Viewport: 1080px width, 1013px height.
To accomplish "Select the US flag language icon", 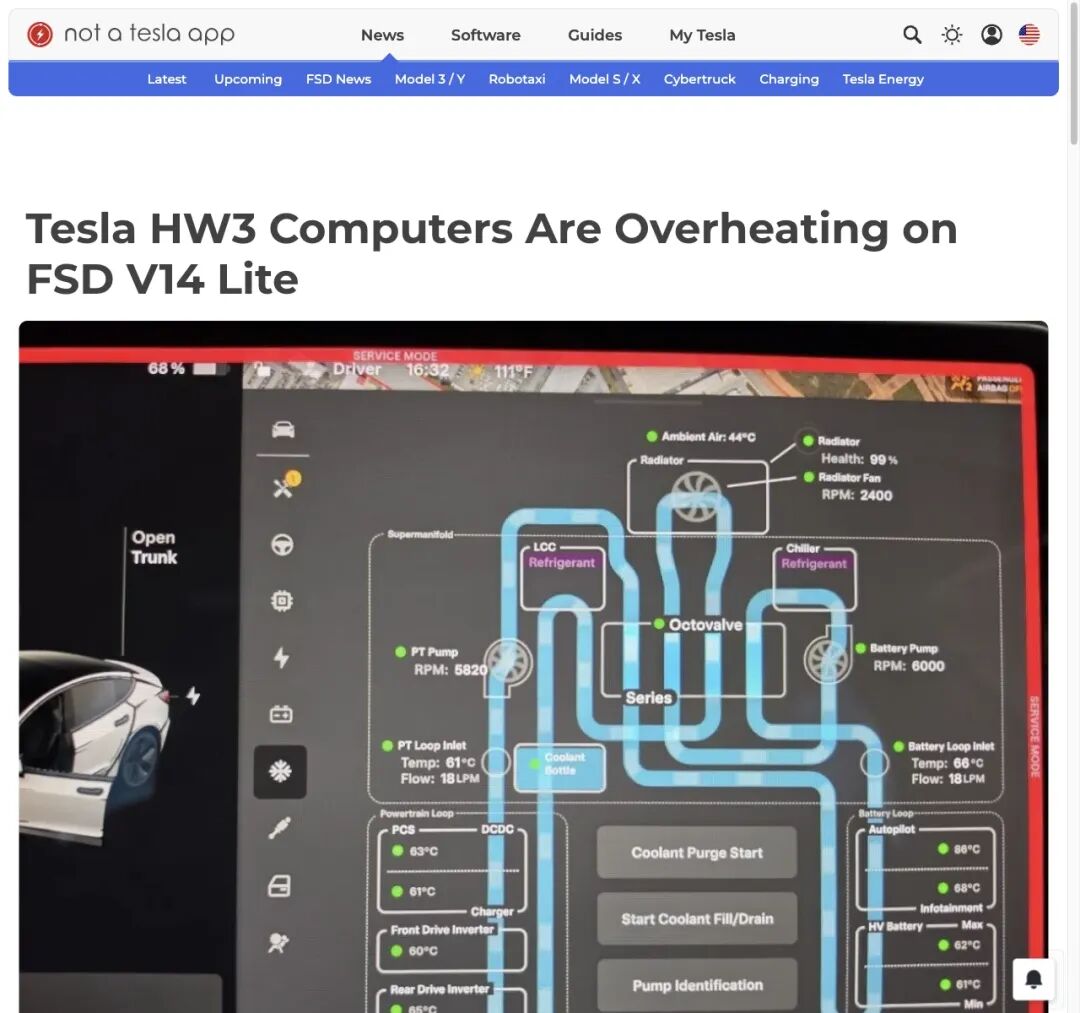I will click(1029, 34).
